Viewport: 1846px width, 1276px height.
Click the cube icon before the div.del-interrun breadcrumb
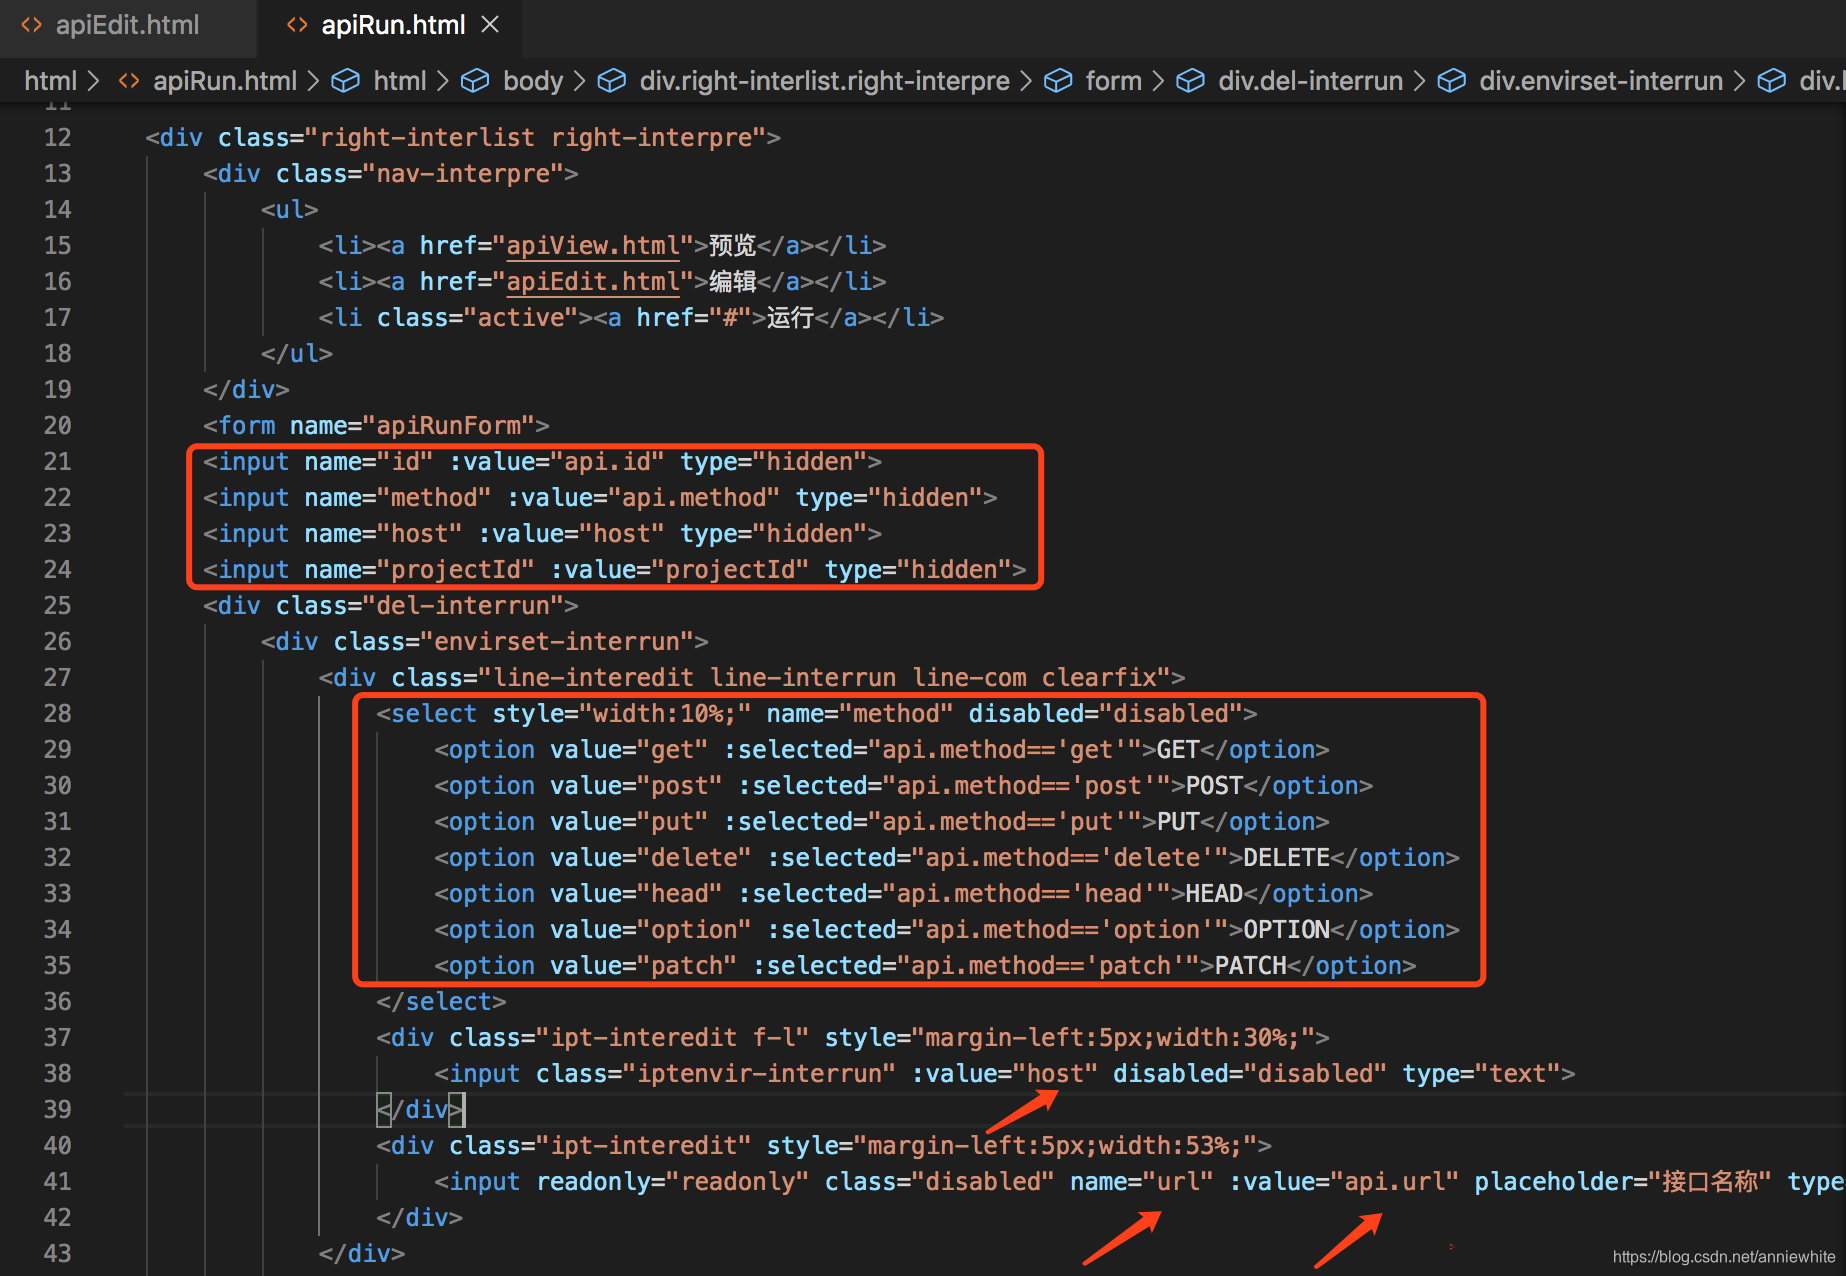pos(1190,81)
